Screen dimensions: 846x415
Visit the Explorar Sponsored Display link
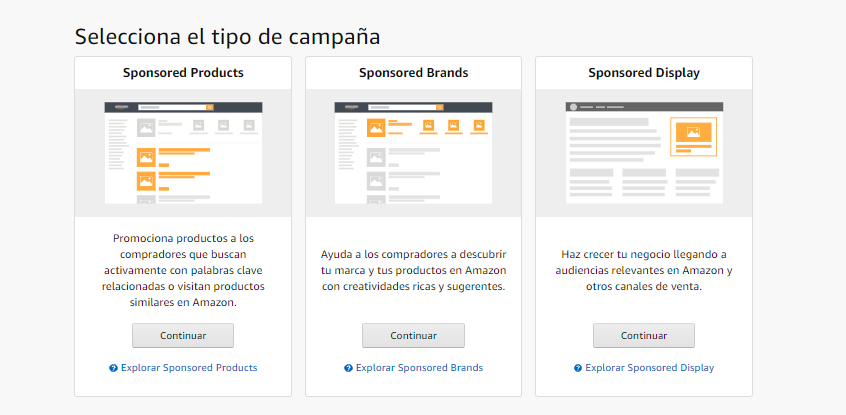pyautogui.click(x=650, y=368)
